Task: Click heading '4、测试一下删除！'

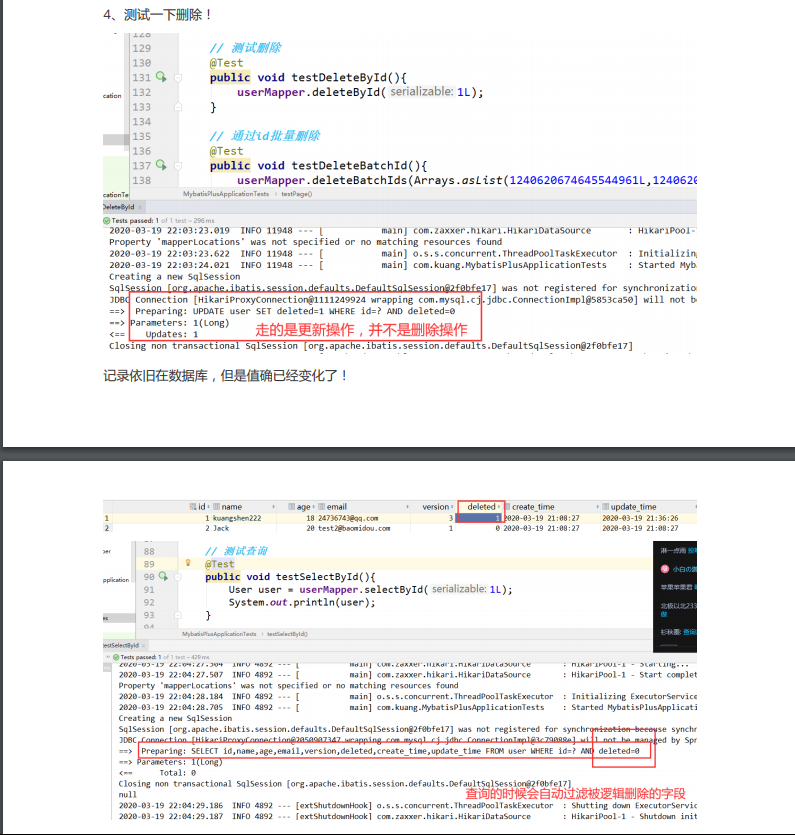Action: (x=157, y=15)
